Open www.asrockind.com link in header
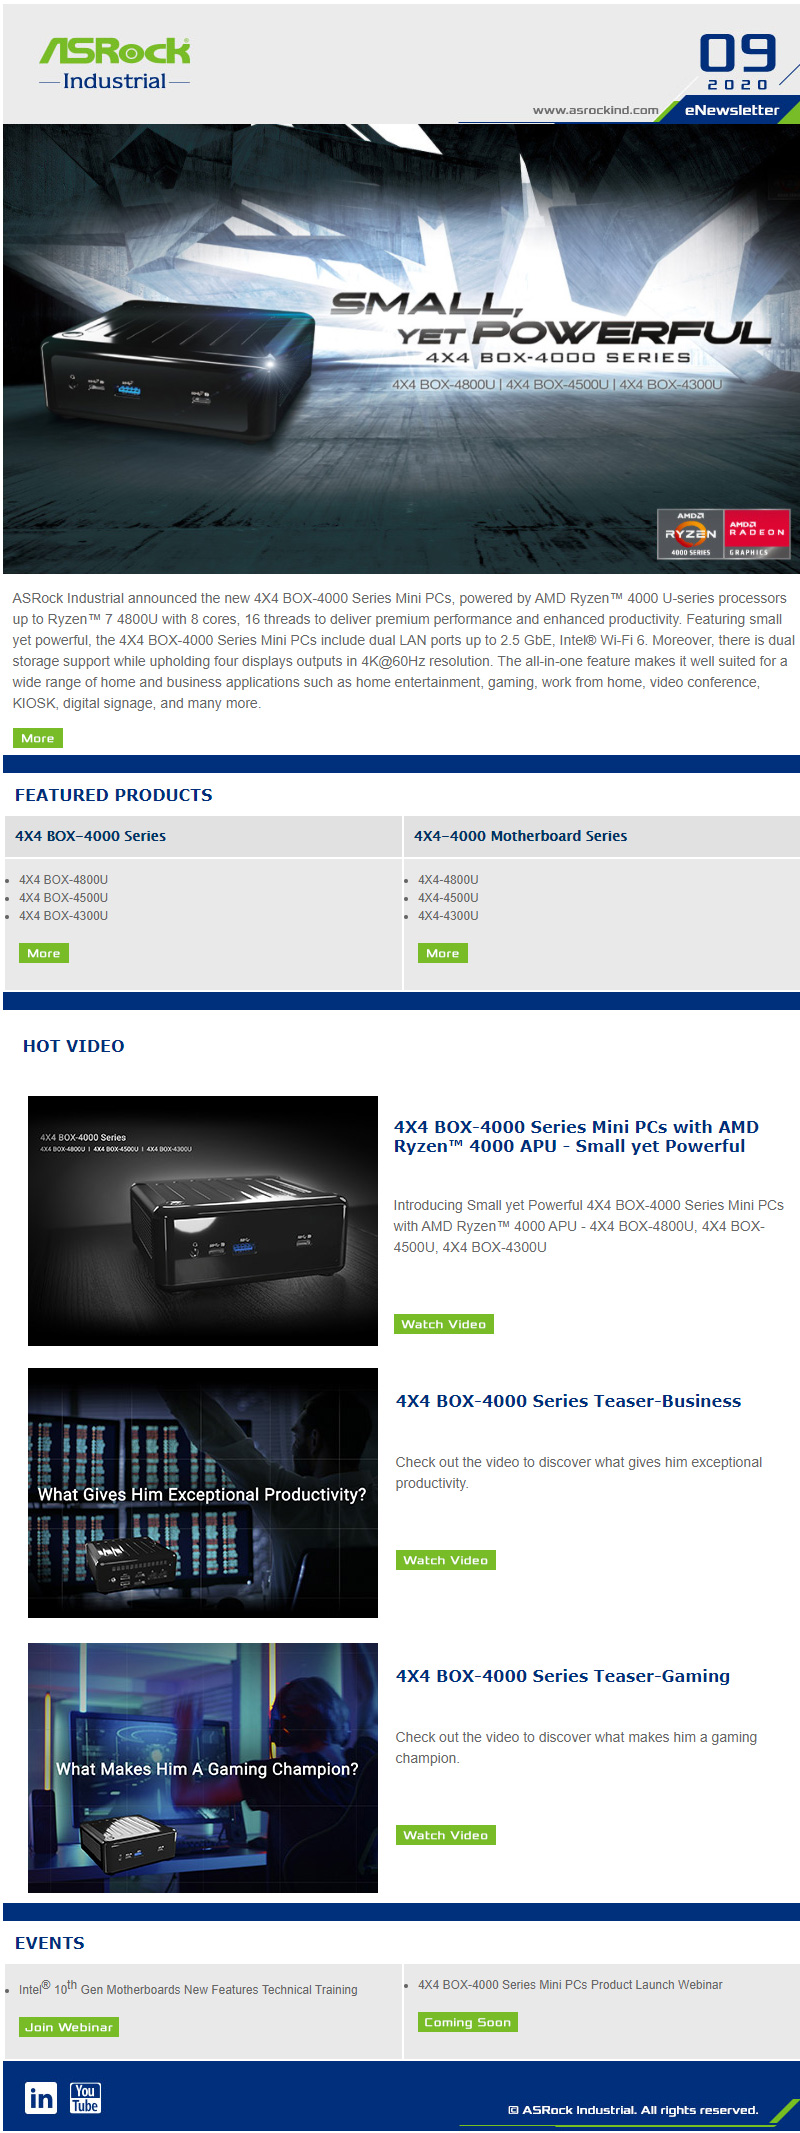Viewport: 800px width, 2133px height. [x=595, y=110]
